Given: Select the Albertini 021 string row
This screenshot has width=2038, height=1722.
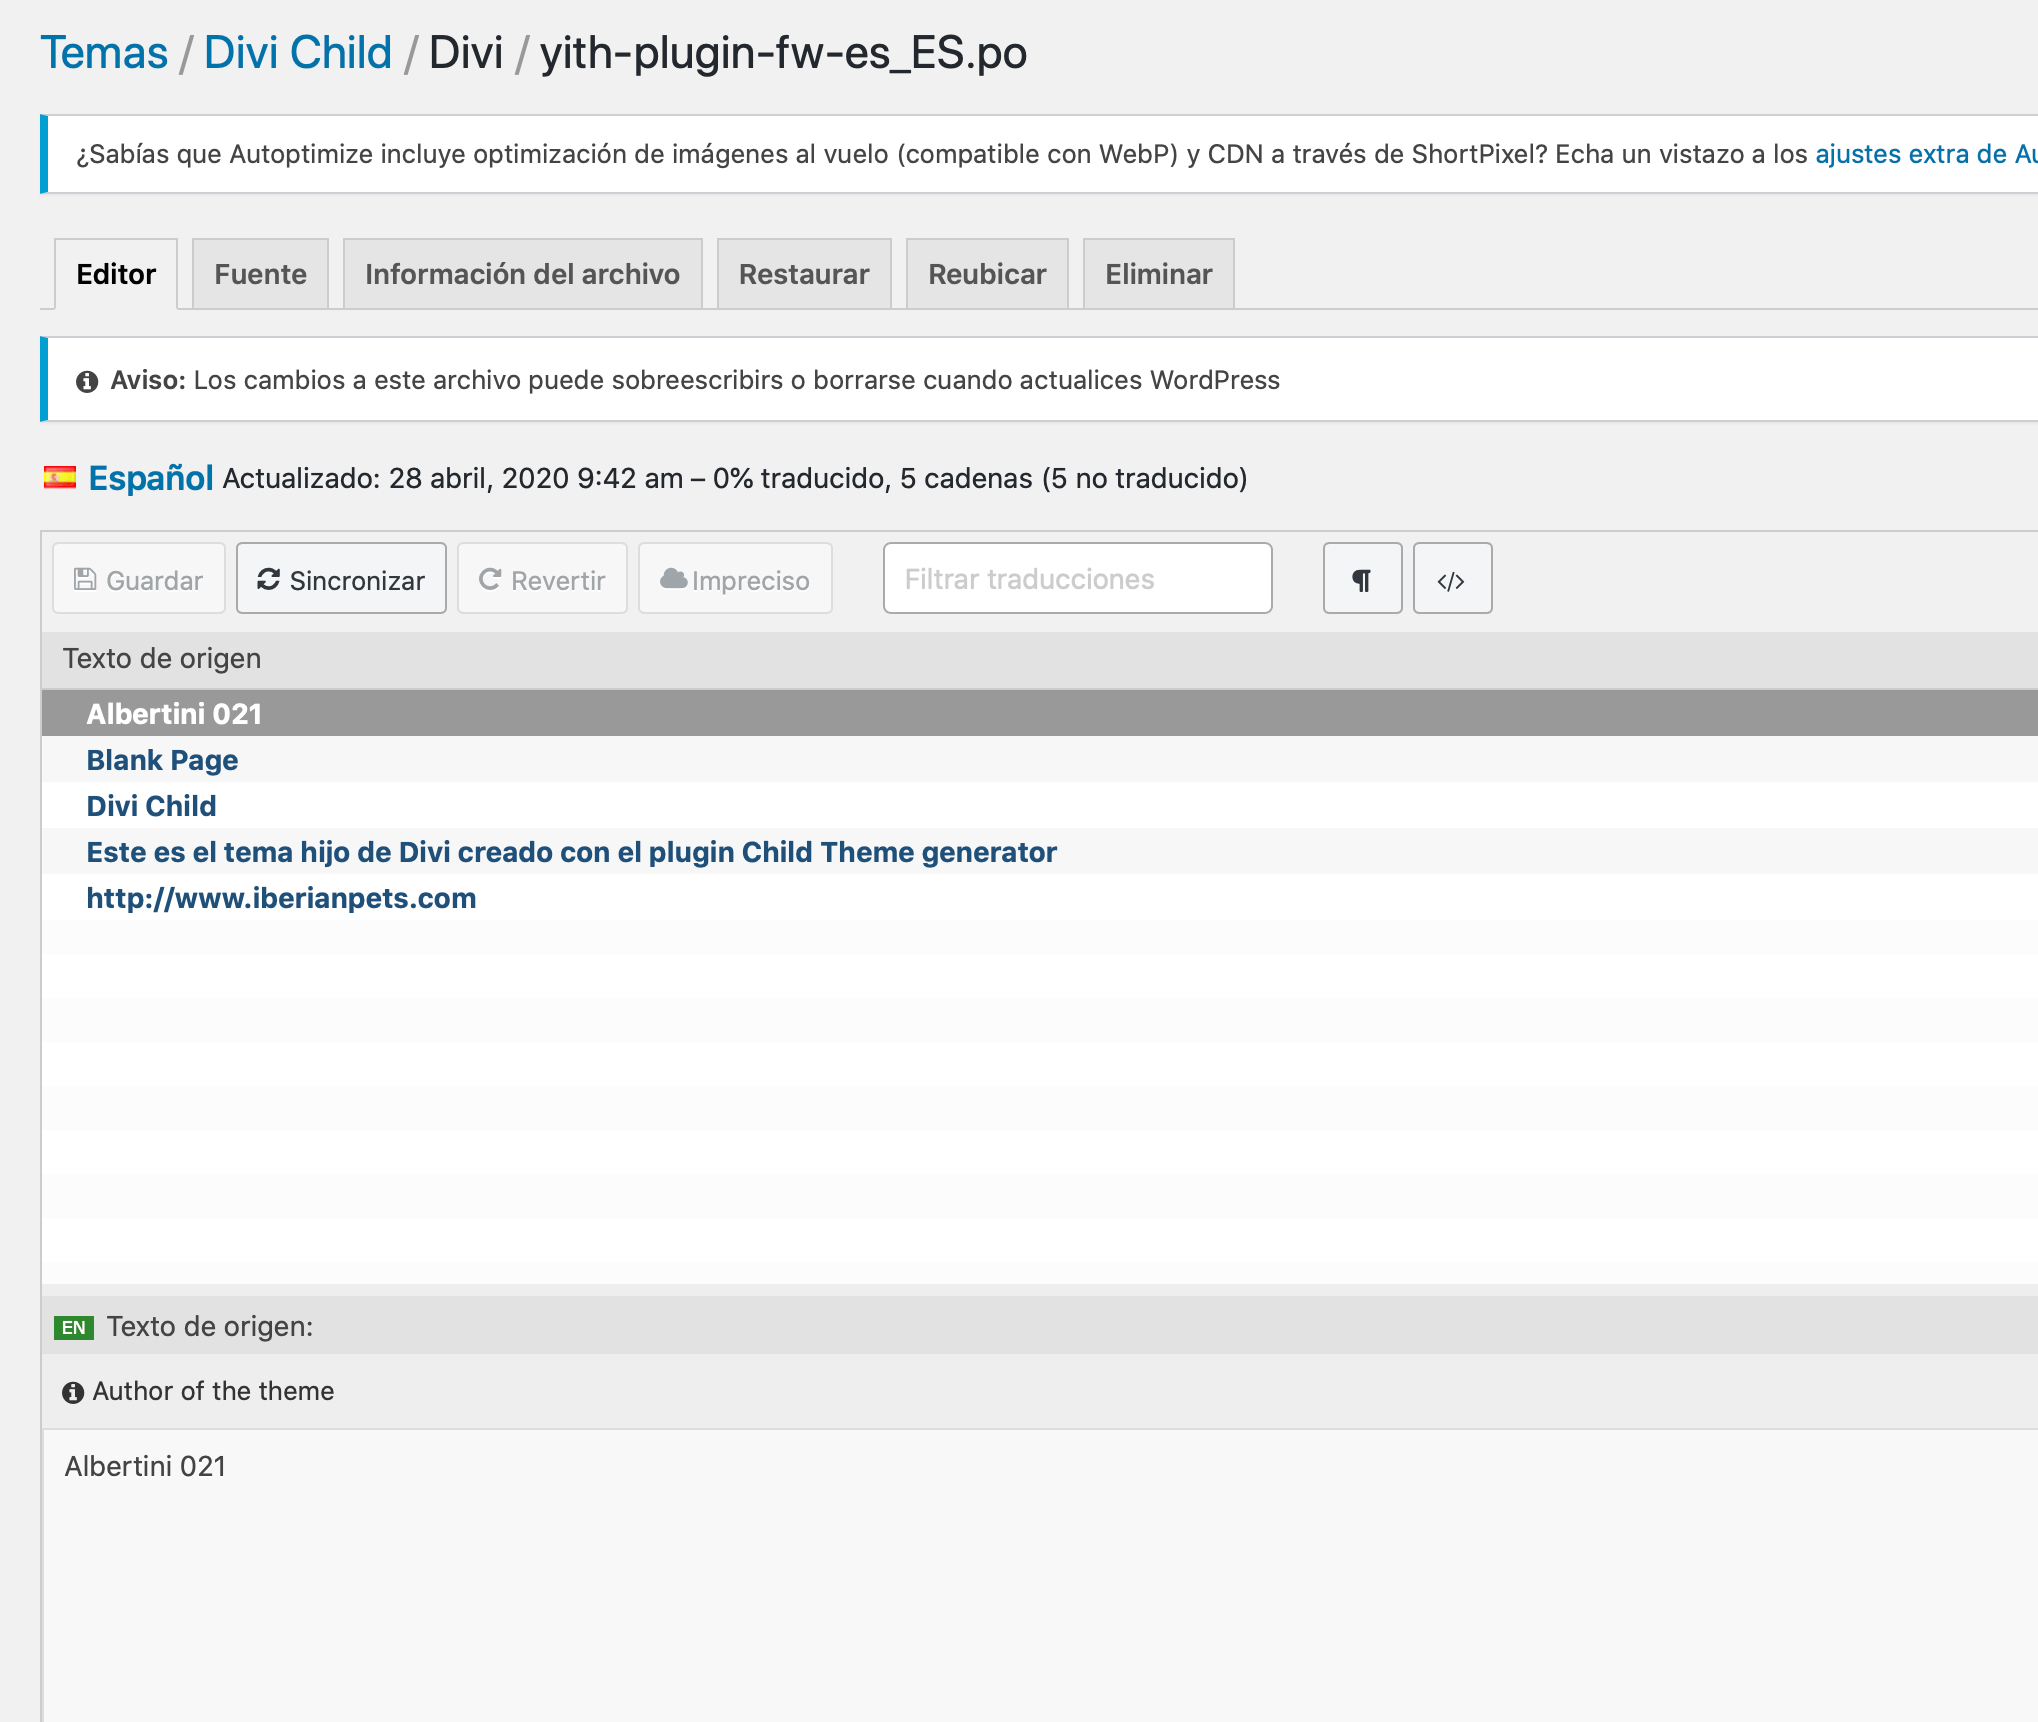Looking at the screenshot, I should [1040, 714].
